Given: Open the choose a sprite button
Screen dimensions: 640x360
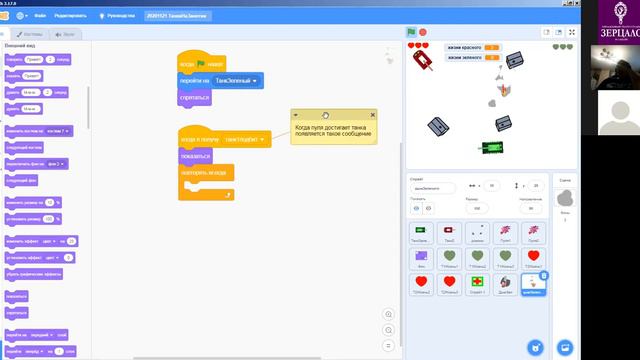Looking at the screenshot, I should (x=535, y=348).
